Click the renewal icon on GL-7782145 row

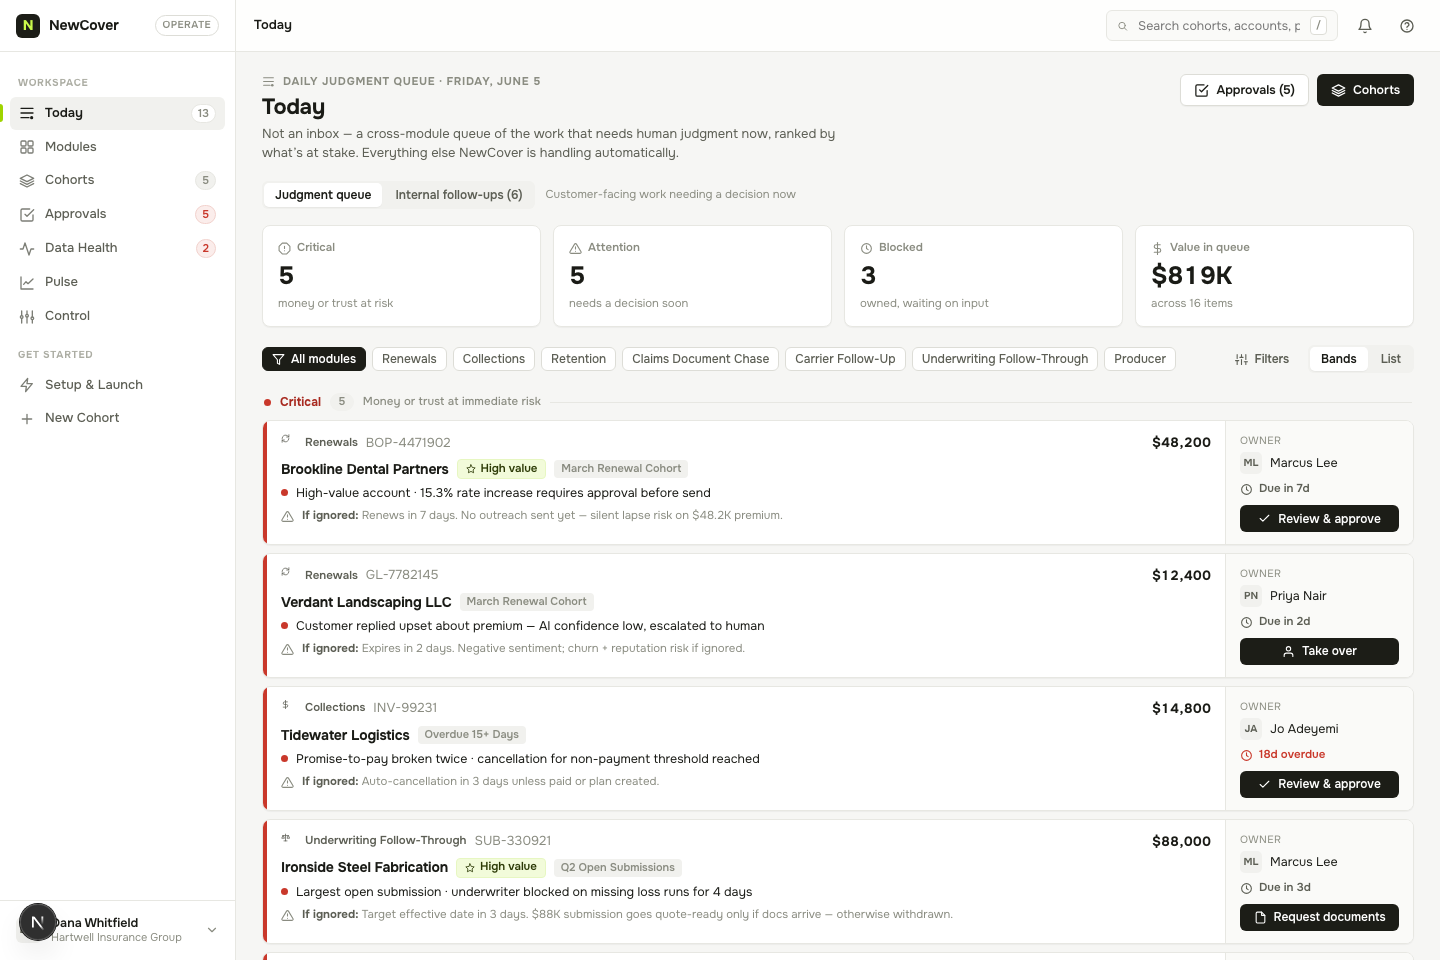[x=286, y=572]
